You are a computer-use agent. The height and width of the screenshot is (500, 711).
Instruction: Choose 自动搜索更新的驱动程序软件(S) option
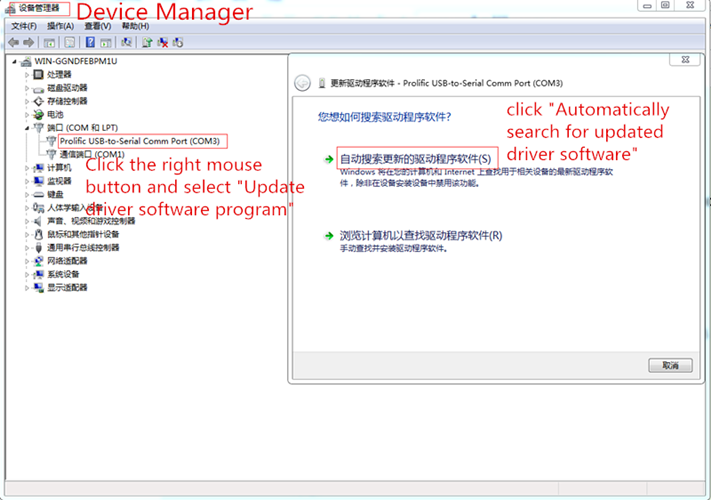[415, 159]
